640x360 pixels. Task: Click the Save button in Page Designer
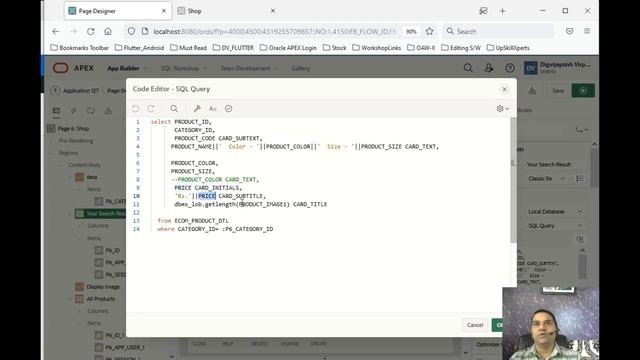coord(558,91)
